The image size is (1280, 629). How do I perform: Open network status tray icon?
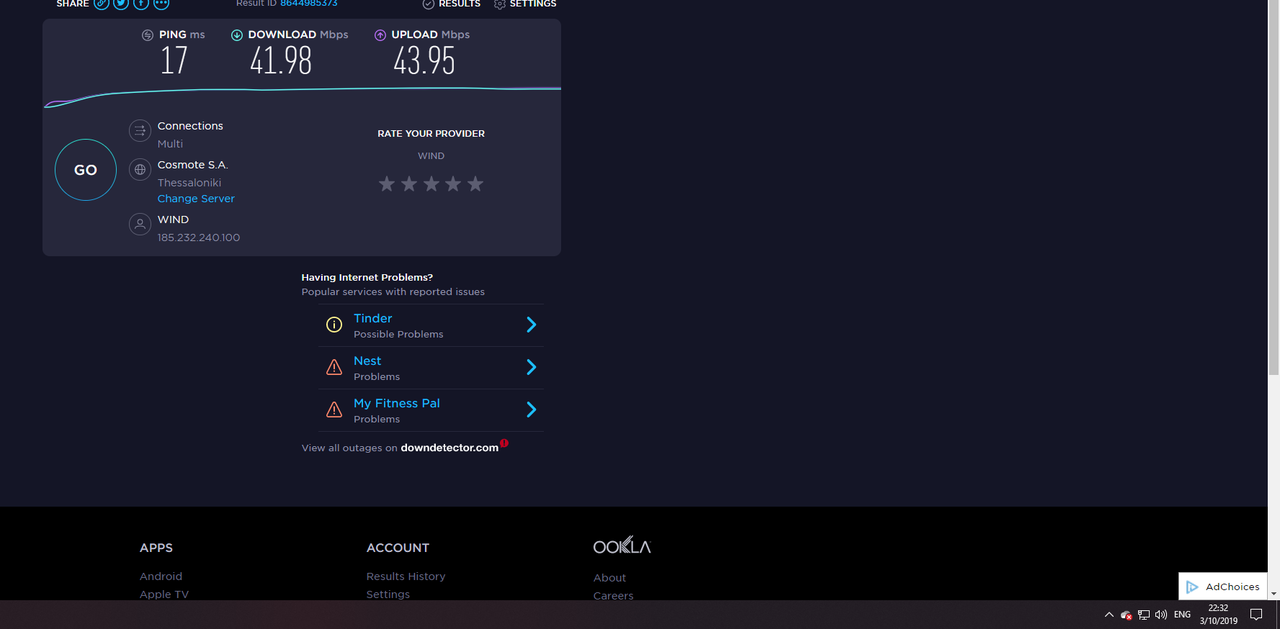click(x=1144, y=615)
